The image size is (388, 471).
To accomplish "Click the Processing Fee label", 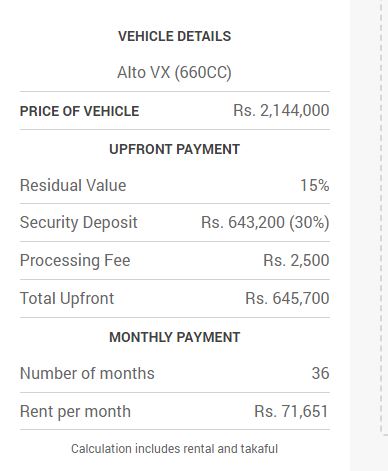I will point(75,260).
